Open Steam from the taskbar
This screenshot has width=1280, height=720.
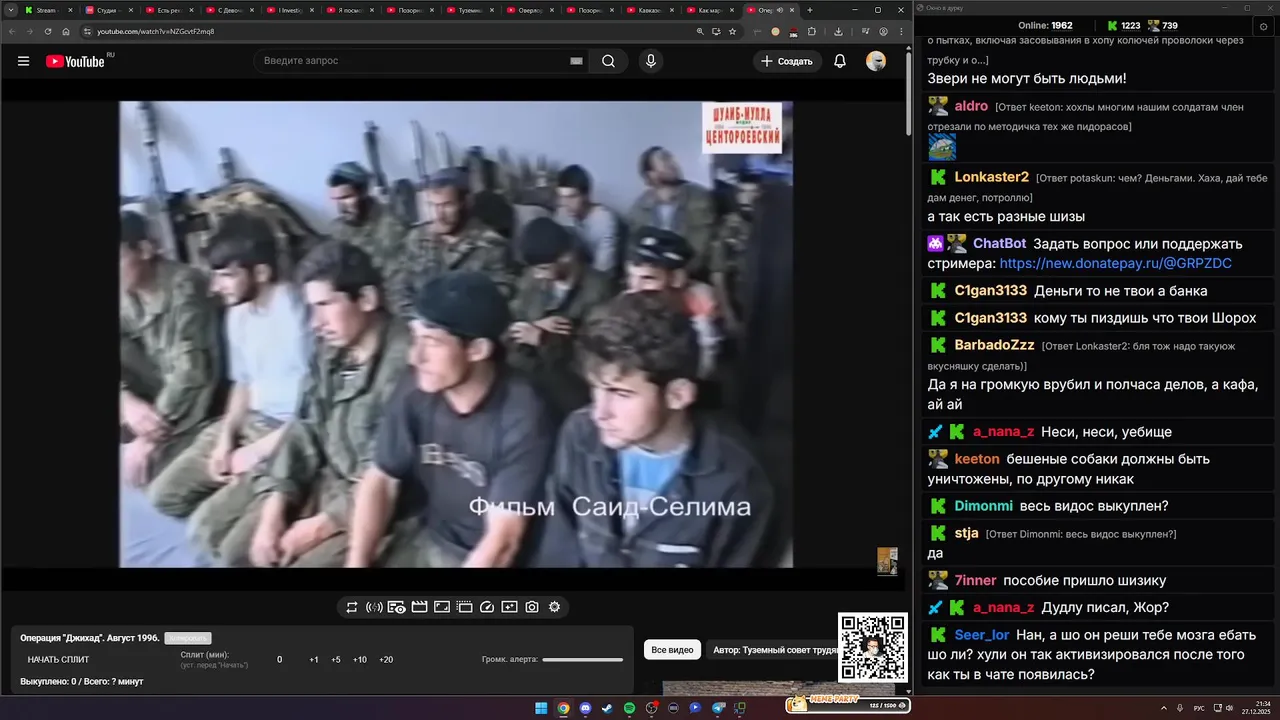[607, 708]
